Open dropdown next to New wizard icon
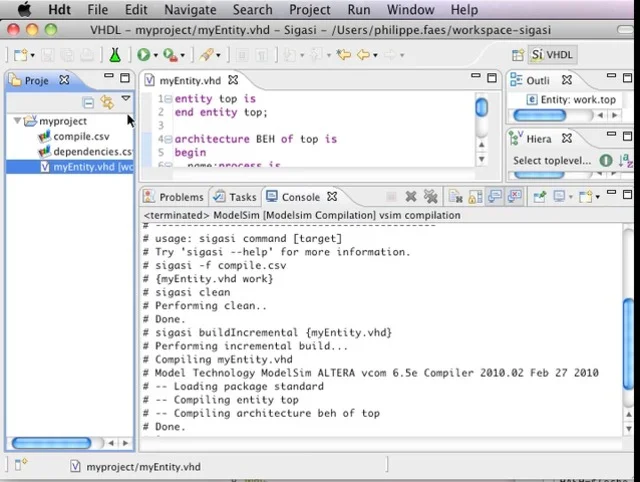The image size is (640, 482). click(x=32, y=56)
